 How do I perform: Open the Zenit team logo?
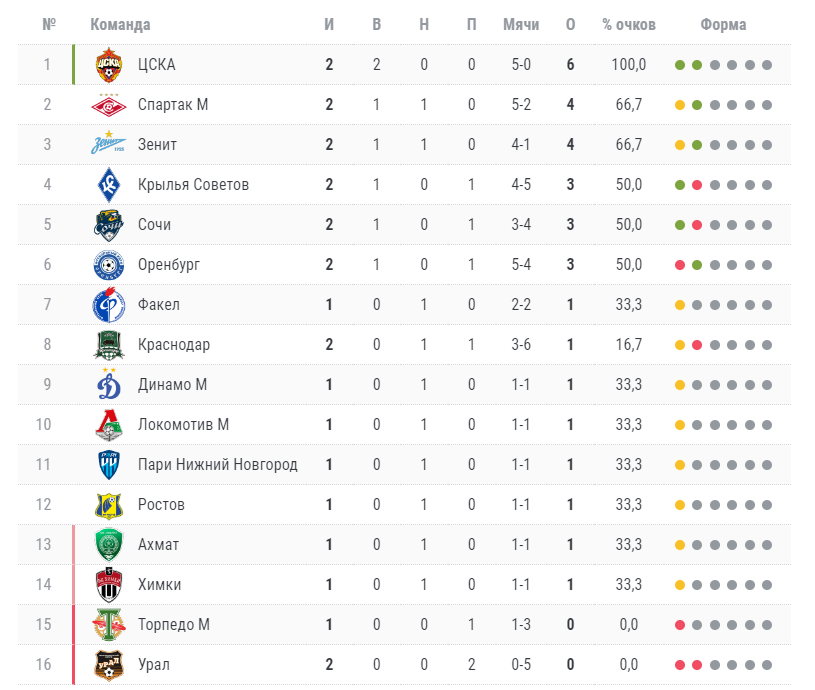(x=108, y=145)
